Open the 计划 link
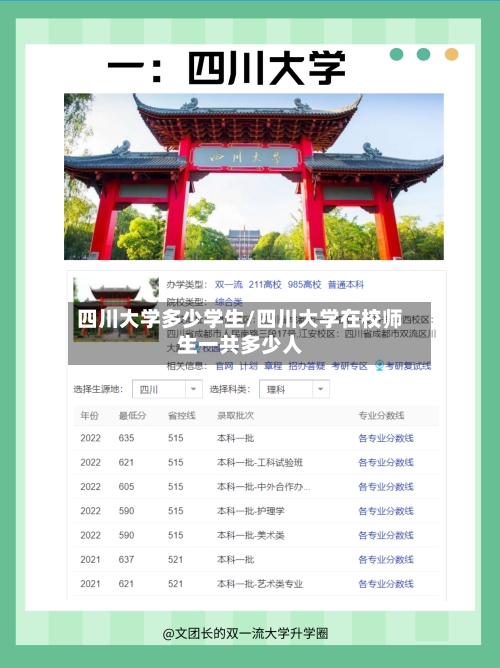This screenshot has height=668, width=500. [248, 366]
